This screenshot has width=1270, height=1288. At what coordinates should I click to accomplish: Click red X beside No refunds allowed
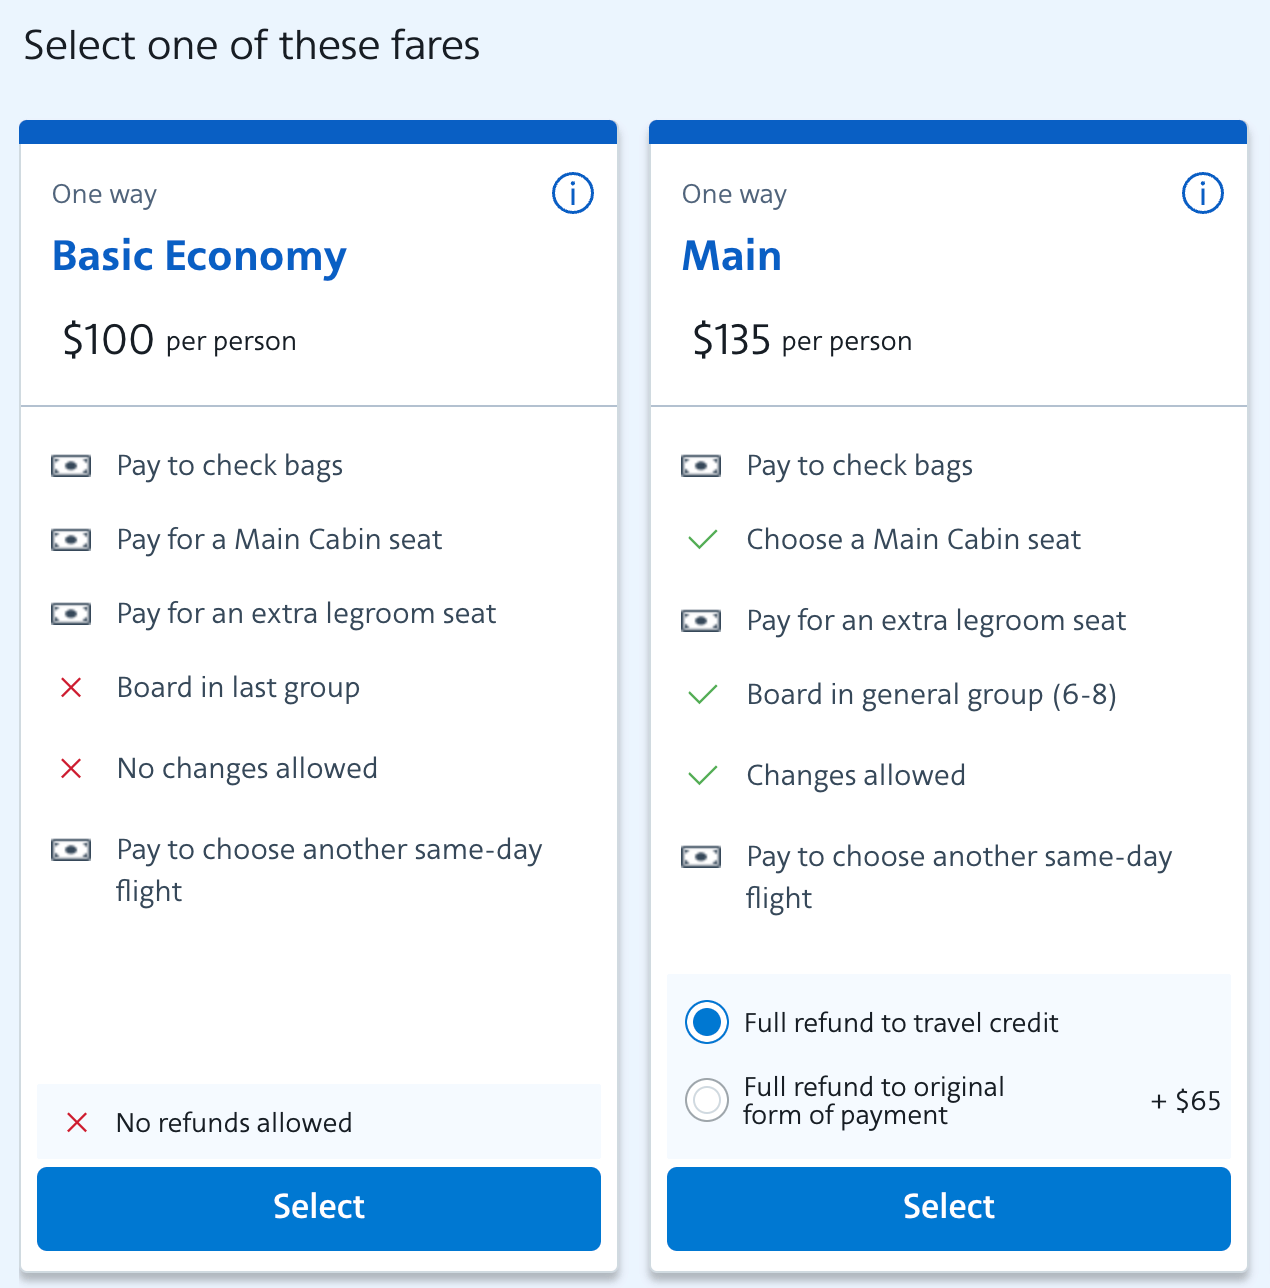point(77,1123)
